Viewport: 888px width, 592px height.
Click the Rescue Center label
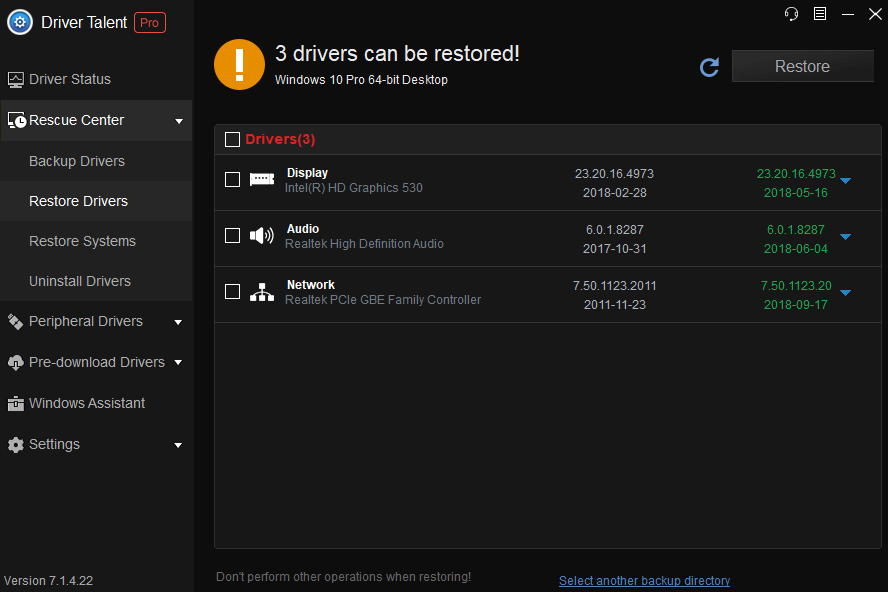point(76,120)
